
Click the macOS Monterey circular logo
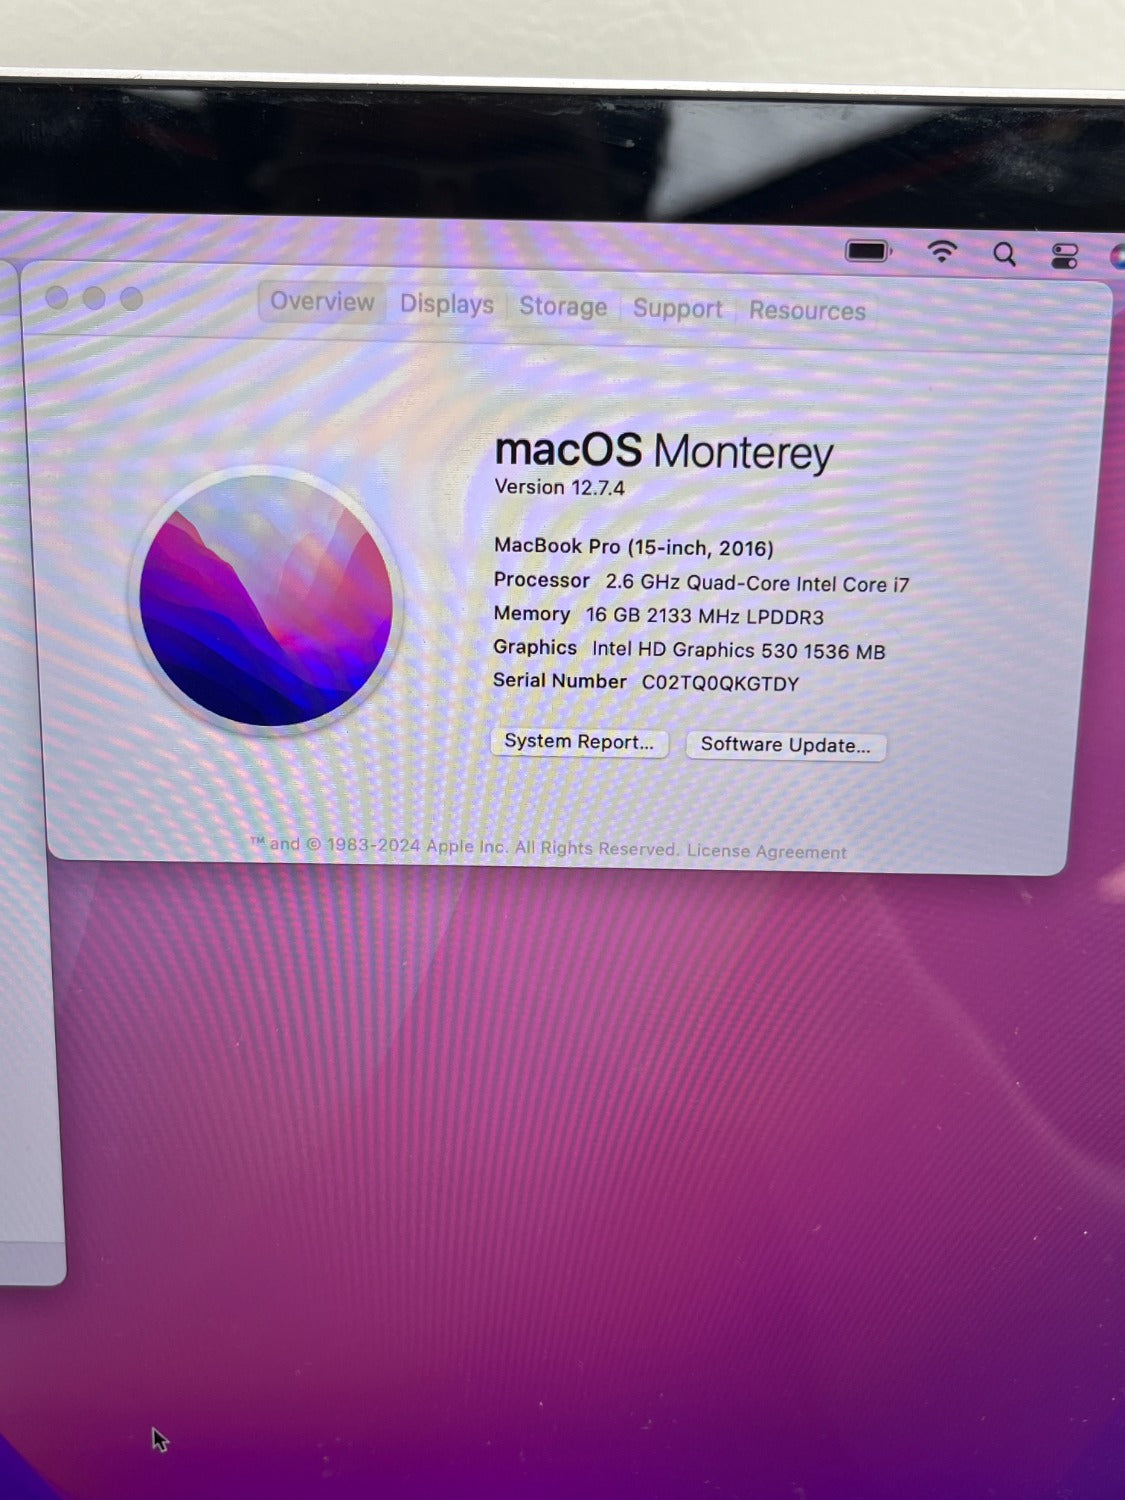[x=266, y=600]
